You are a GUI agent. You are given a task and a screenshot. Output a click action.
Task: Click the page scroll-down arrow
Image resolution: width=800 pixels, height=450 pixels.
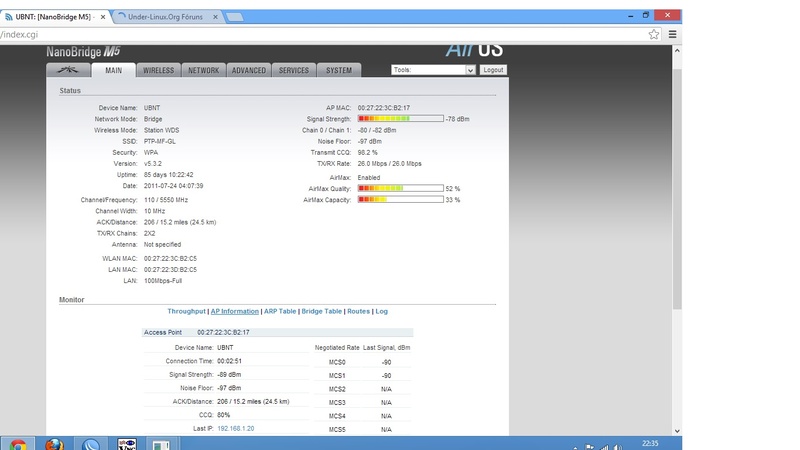pos(677,431)
